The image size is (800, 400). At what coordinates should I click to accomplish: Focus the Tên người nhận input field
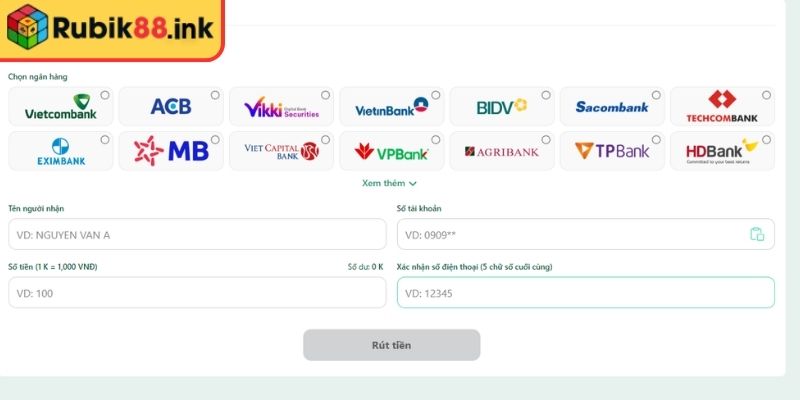(x=197, y=234)
